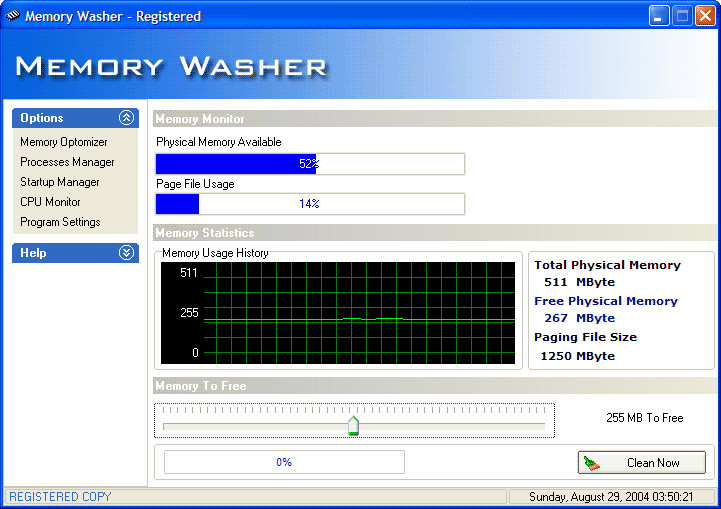721x509 pixels.
Task: Click the 255 axis label on graph
Action: 189,313
